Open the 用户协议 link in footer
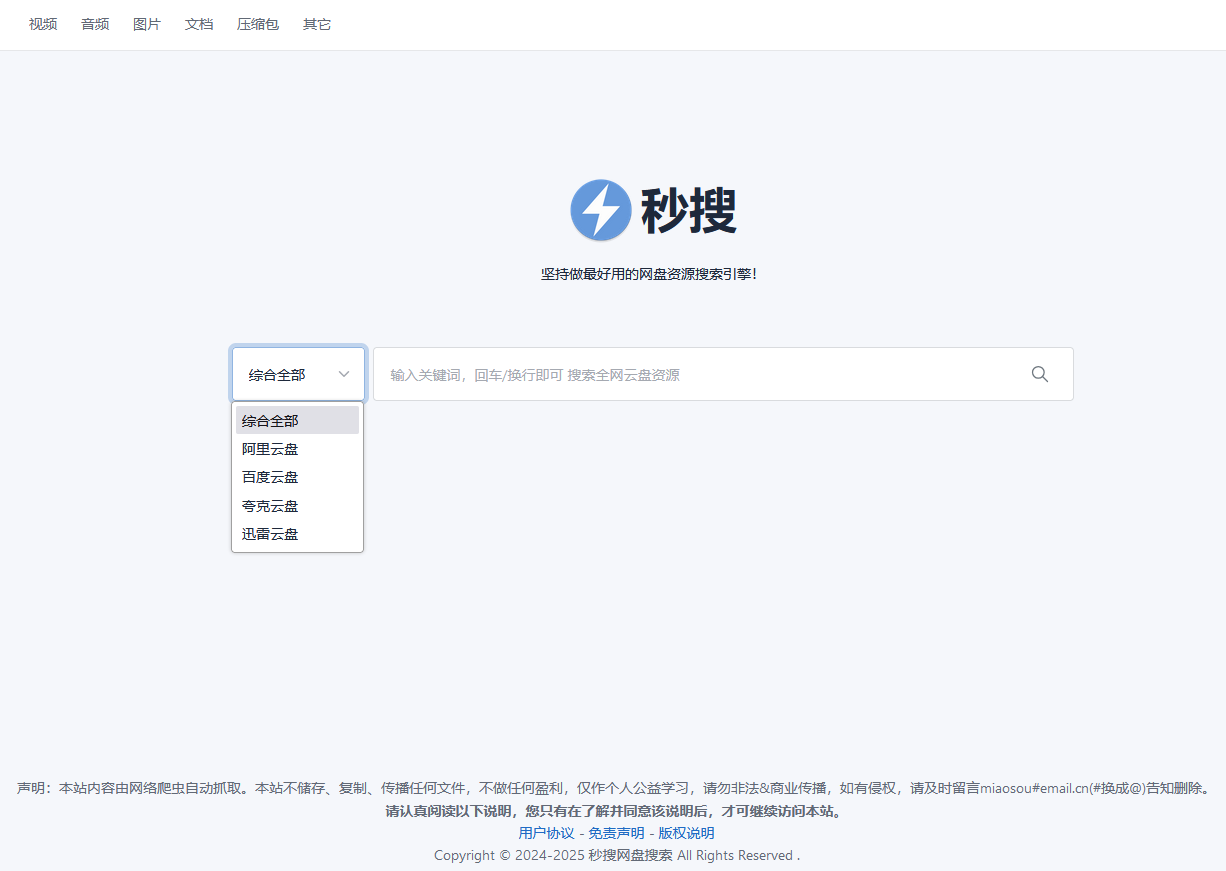The height and width of the screenshot is (871, 1226). (x=546, y=833)
